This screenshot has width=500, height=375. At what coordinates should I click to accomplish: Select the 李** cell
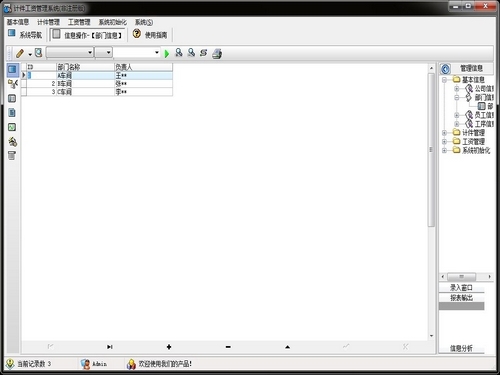[x=143, y=92]
